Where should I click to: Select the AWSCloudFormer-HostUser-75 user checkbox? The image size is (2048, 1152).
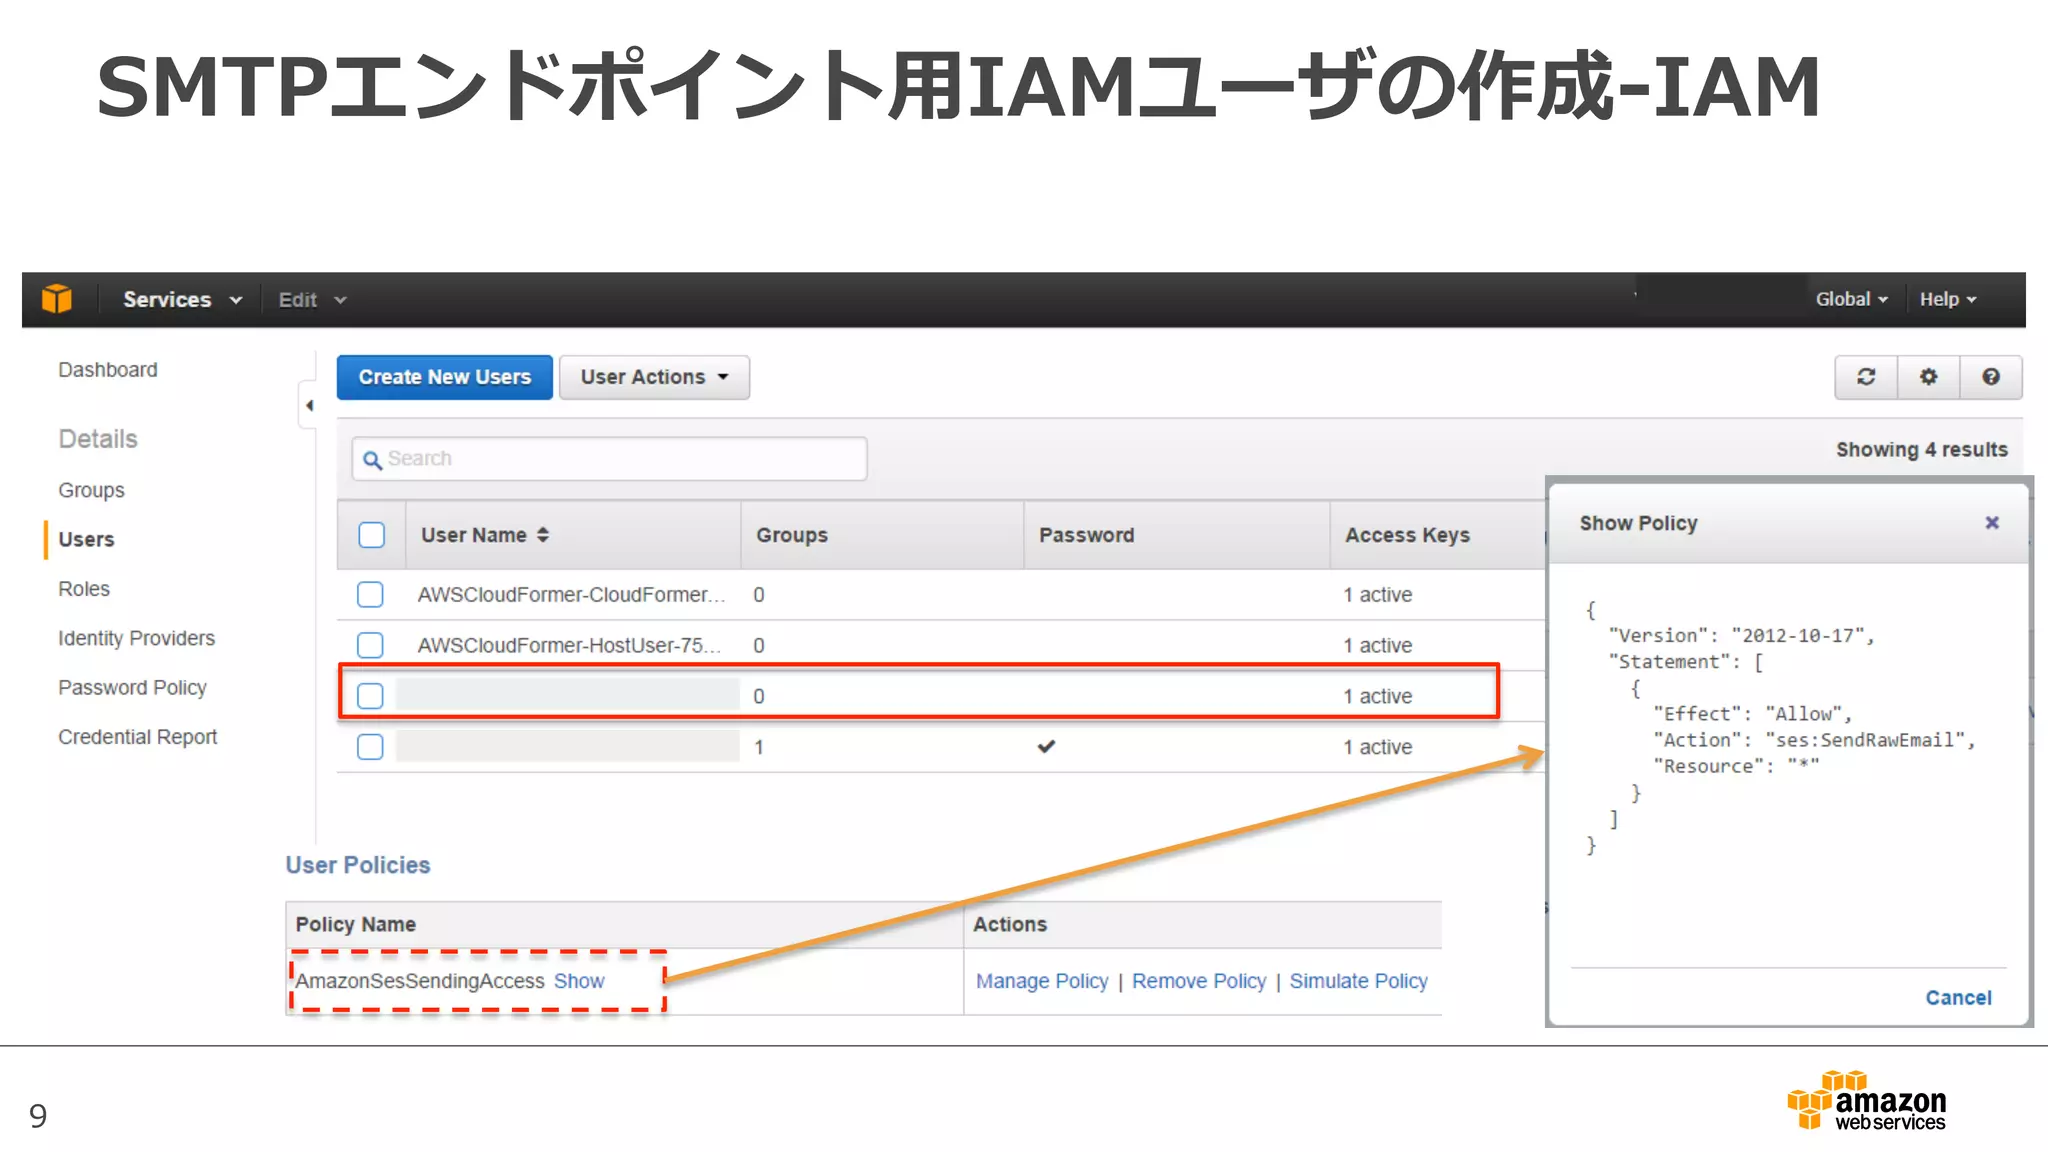pyautogui.click(x=370, y=645)
